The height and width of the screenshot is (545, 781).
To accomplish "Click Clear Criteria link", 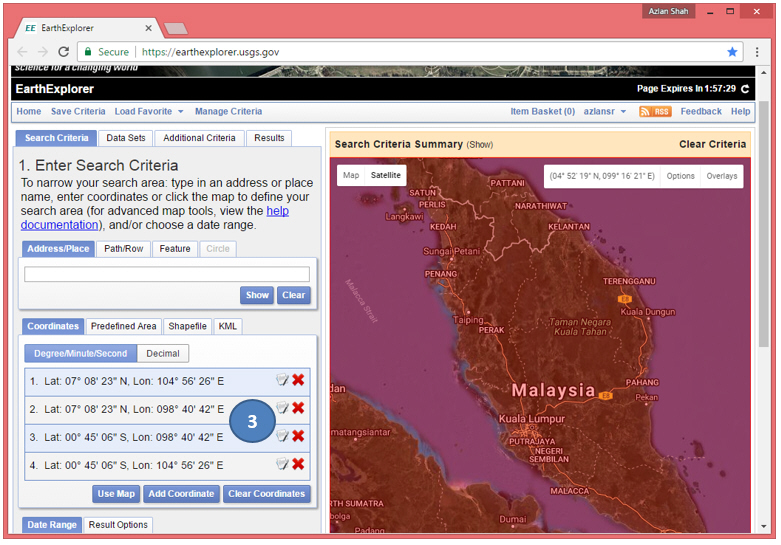I will pos(712,144).
